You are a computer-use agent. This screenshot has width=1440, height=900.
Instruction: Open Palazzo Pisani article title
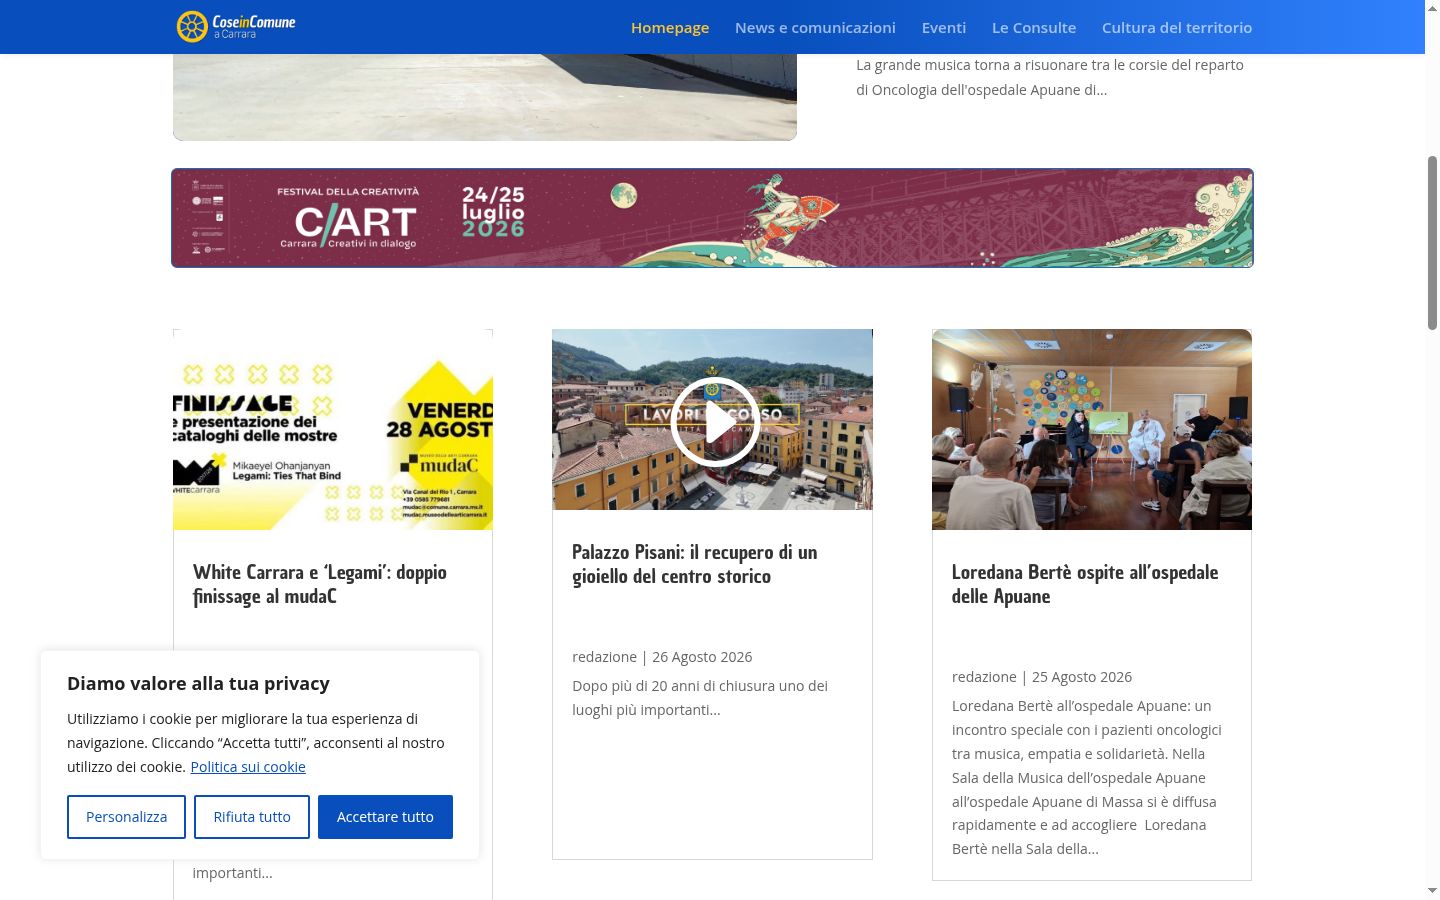click(695, 564)
